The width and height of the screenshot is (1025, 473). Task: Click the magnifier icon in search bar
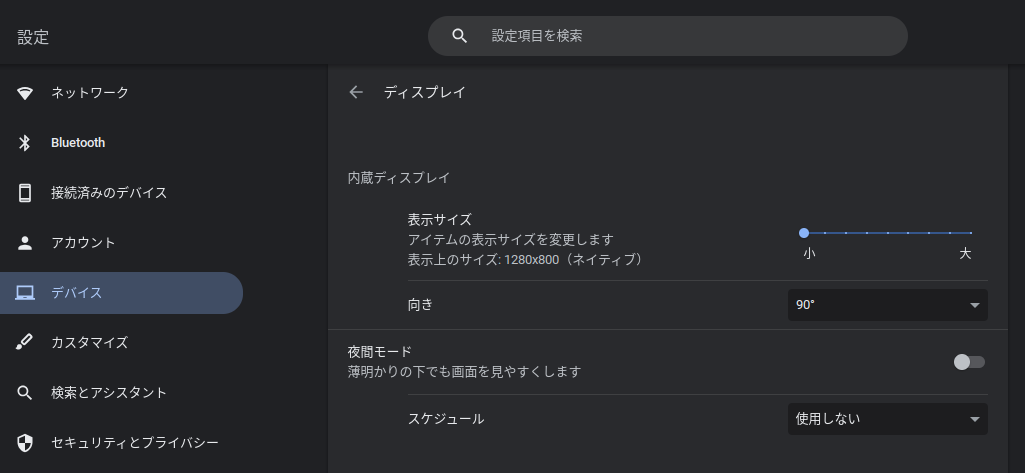tap(460, 36)
